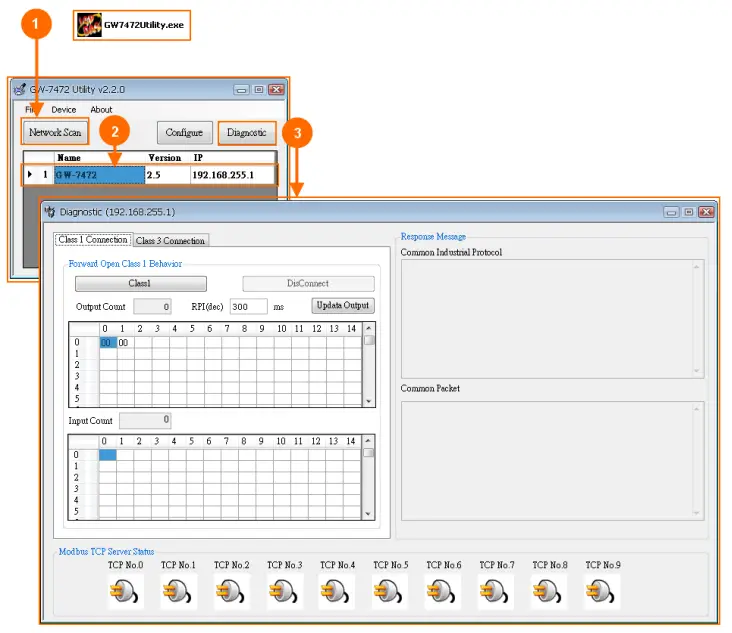Viewport: 732px width, 633px height.
Task: Click the input grid scrollbar thumb
Action: (x=368, y=453)
